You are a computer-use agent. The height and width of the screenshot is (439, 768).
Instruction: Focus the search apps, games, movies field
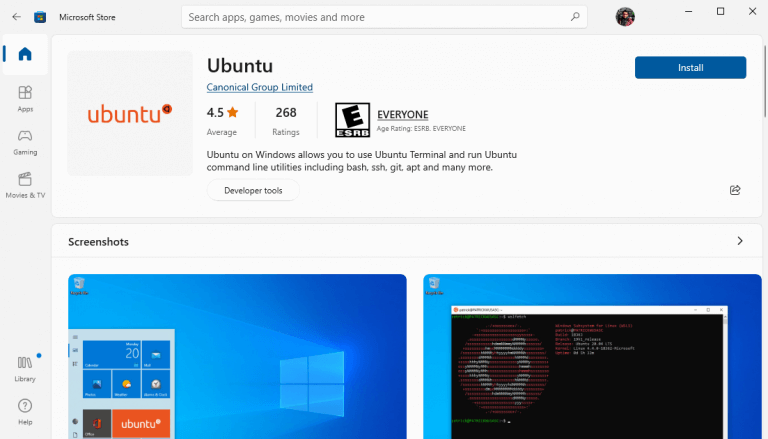[x=384, y=17]
